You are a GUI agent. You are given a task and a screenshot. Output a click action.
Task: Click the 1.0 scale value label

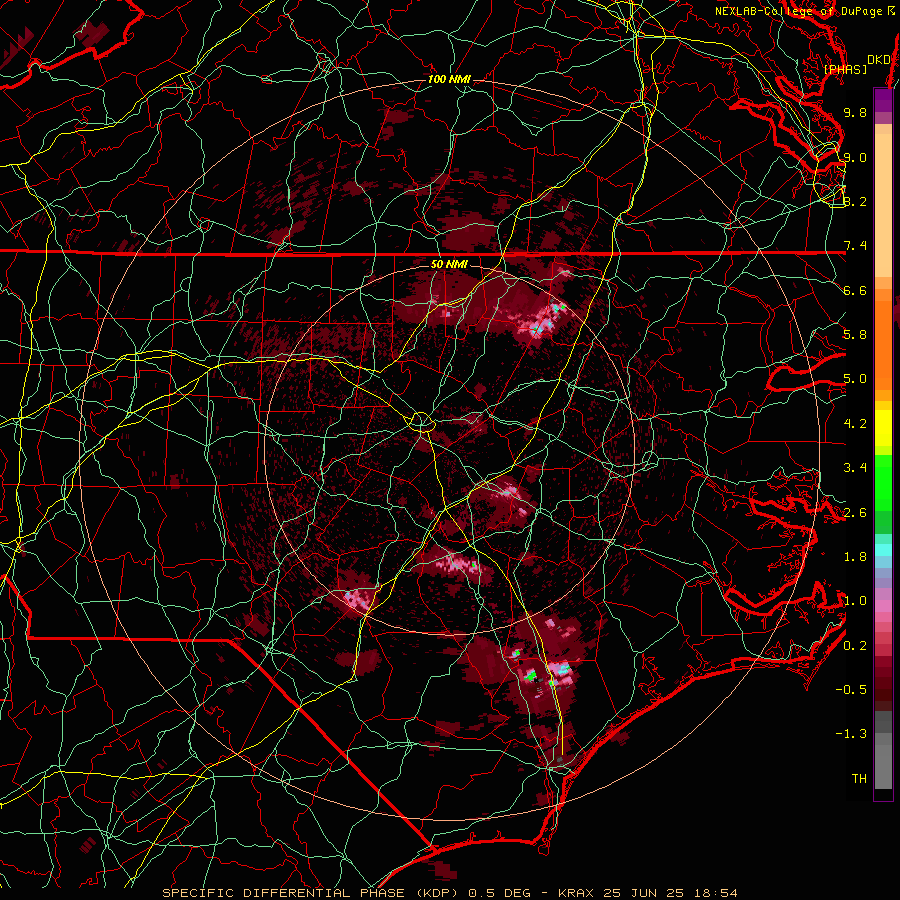coord(855,601)
